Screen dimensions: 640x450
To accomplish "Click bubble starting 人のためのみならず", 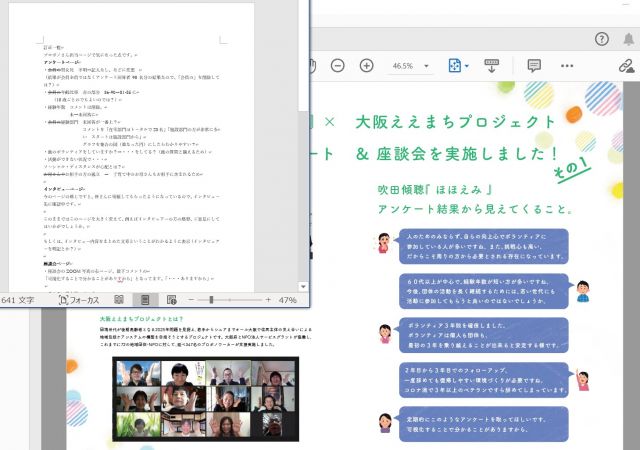I will tap(484, 246).
